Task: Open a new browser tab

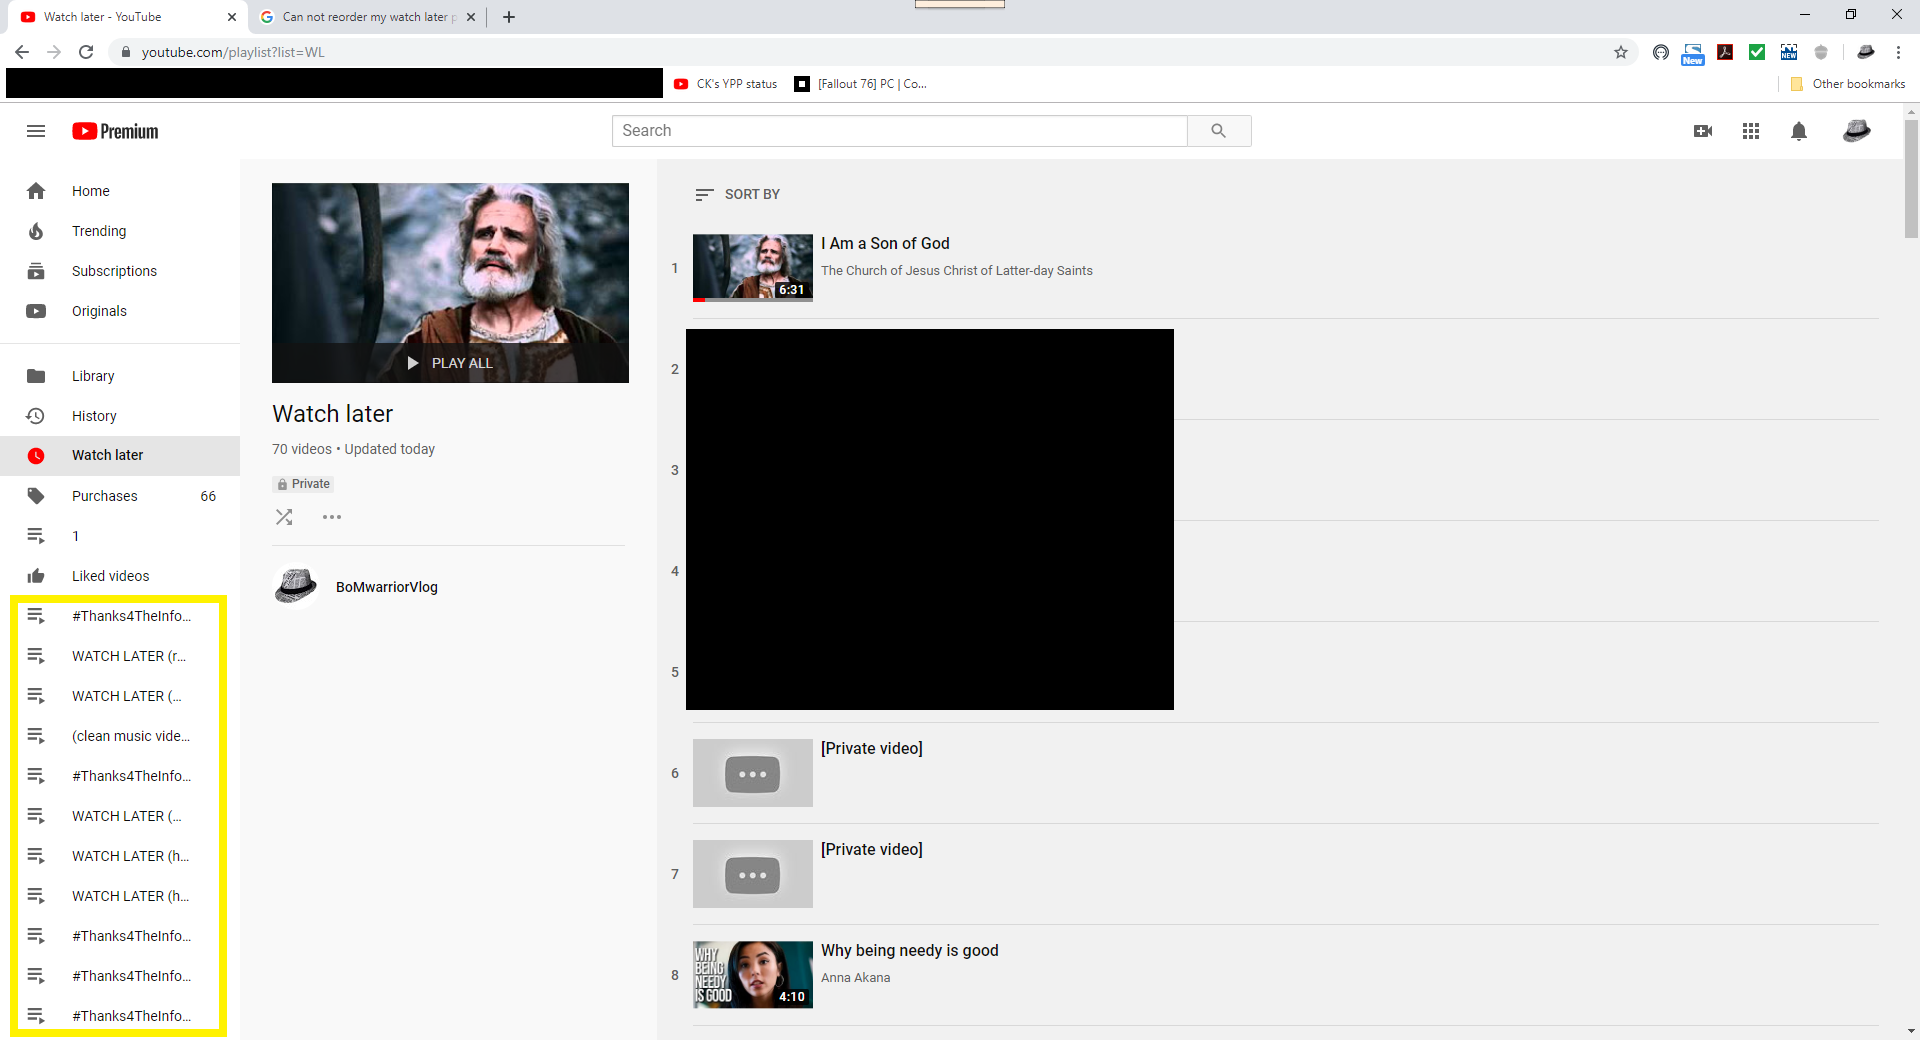Action: [509, 17]
